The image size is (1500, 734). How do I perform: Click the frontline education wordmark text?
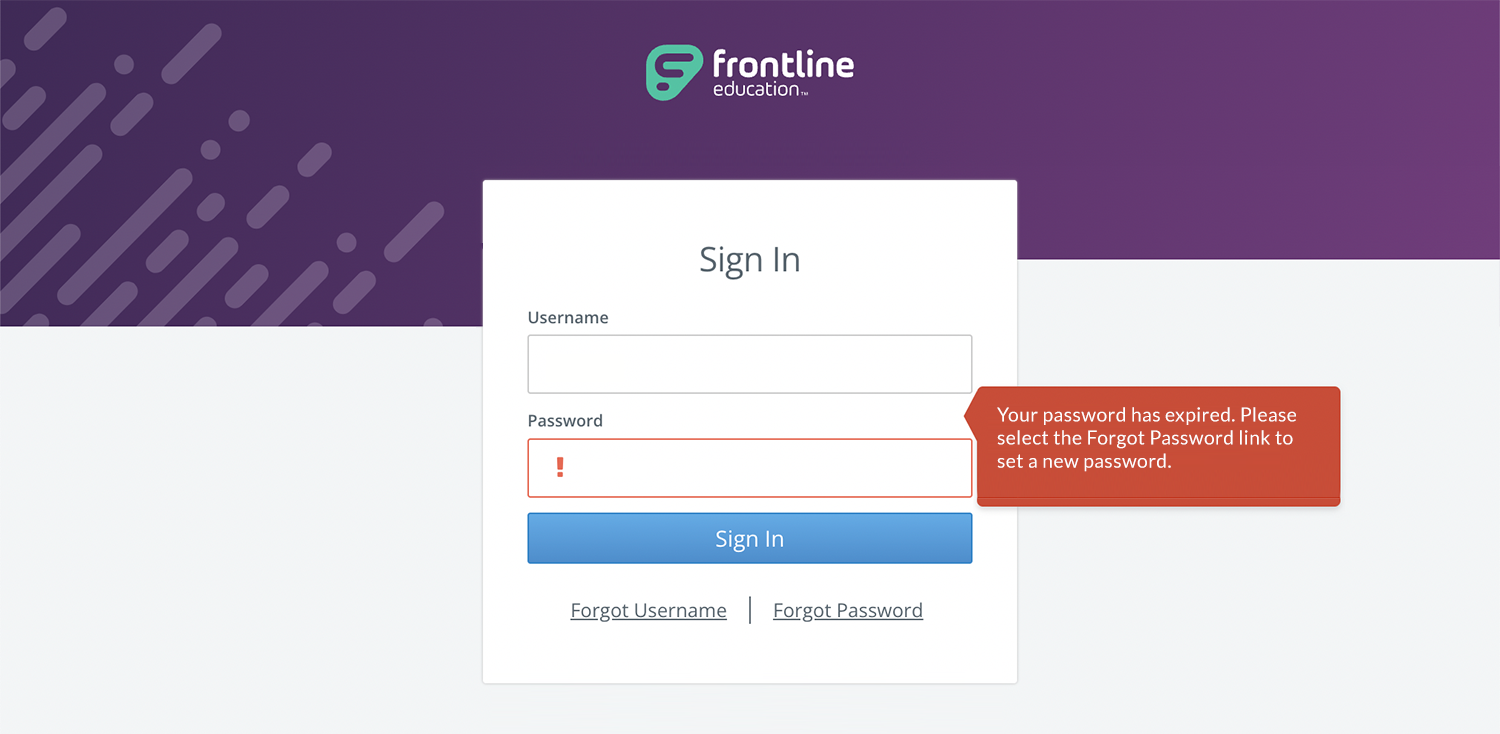pos(782,66)
